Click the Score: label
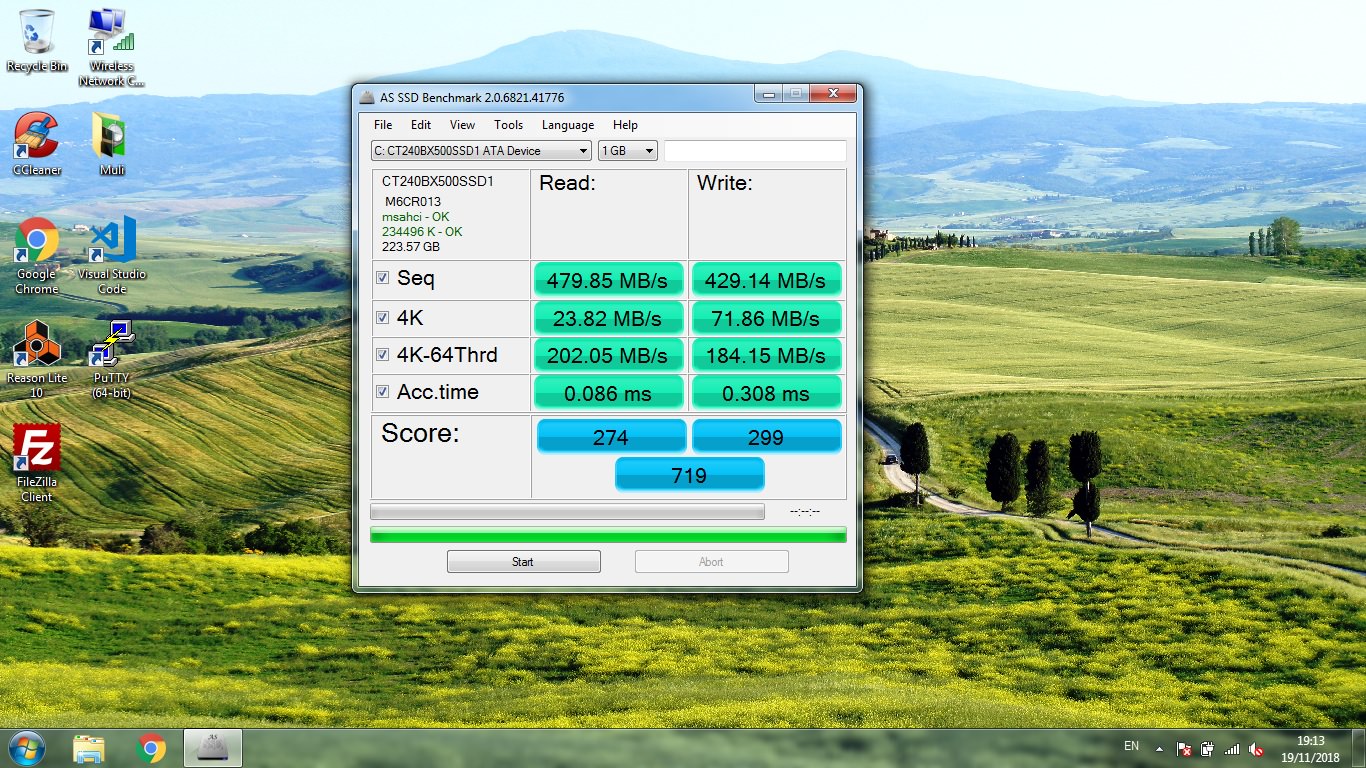The width and height of the screenshot is (1366, 768). click(420, 434)
